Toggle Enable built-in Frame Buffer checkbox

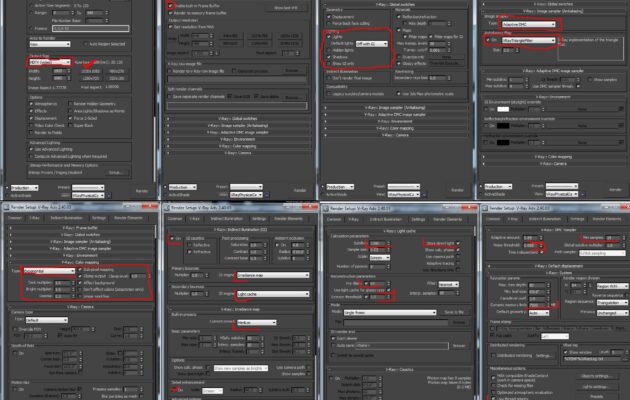[x=166, y=6]
